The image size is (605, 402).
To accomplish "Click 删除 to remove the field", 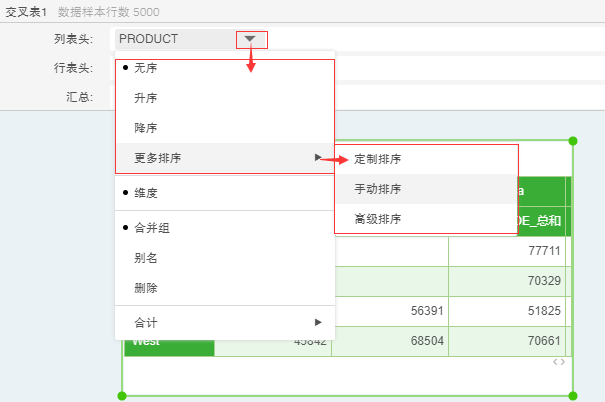I will [146, 288].
